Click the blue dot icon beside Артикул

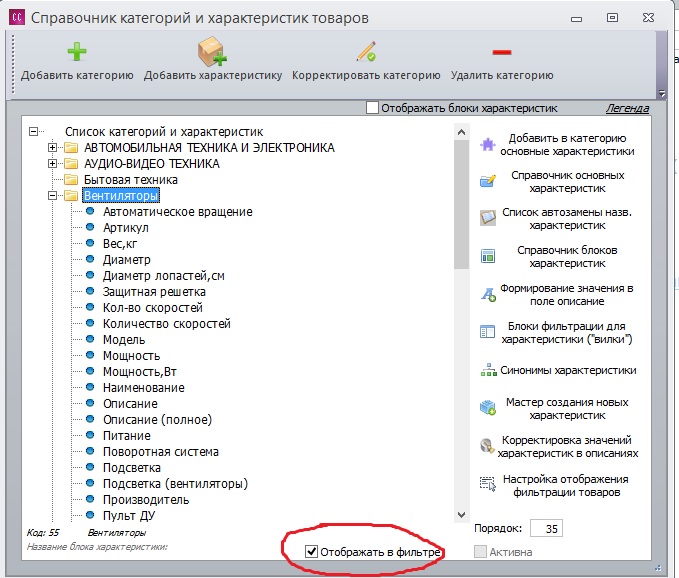coord(90,227)
